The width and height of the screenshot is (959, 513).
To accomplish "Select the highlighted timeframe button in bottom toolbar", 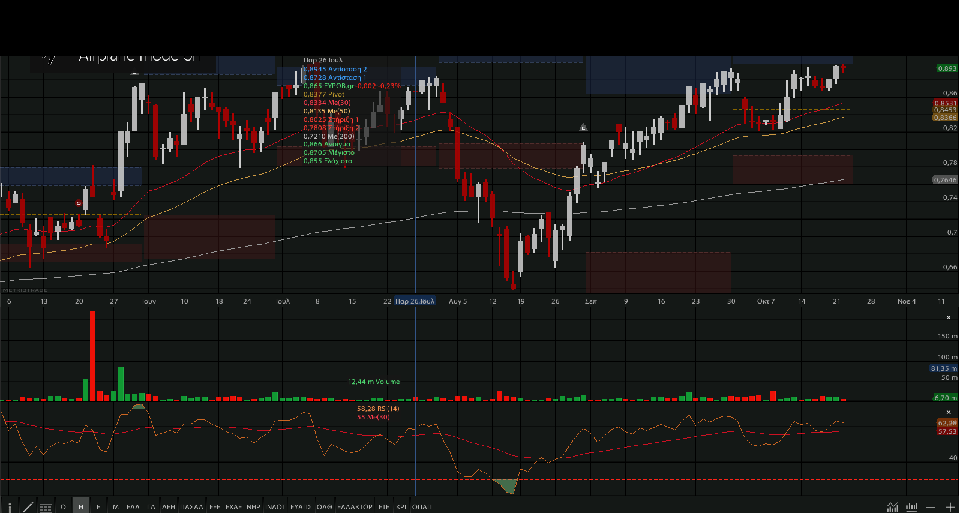I will pos(81,506).
